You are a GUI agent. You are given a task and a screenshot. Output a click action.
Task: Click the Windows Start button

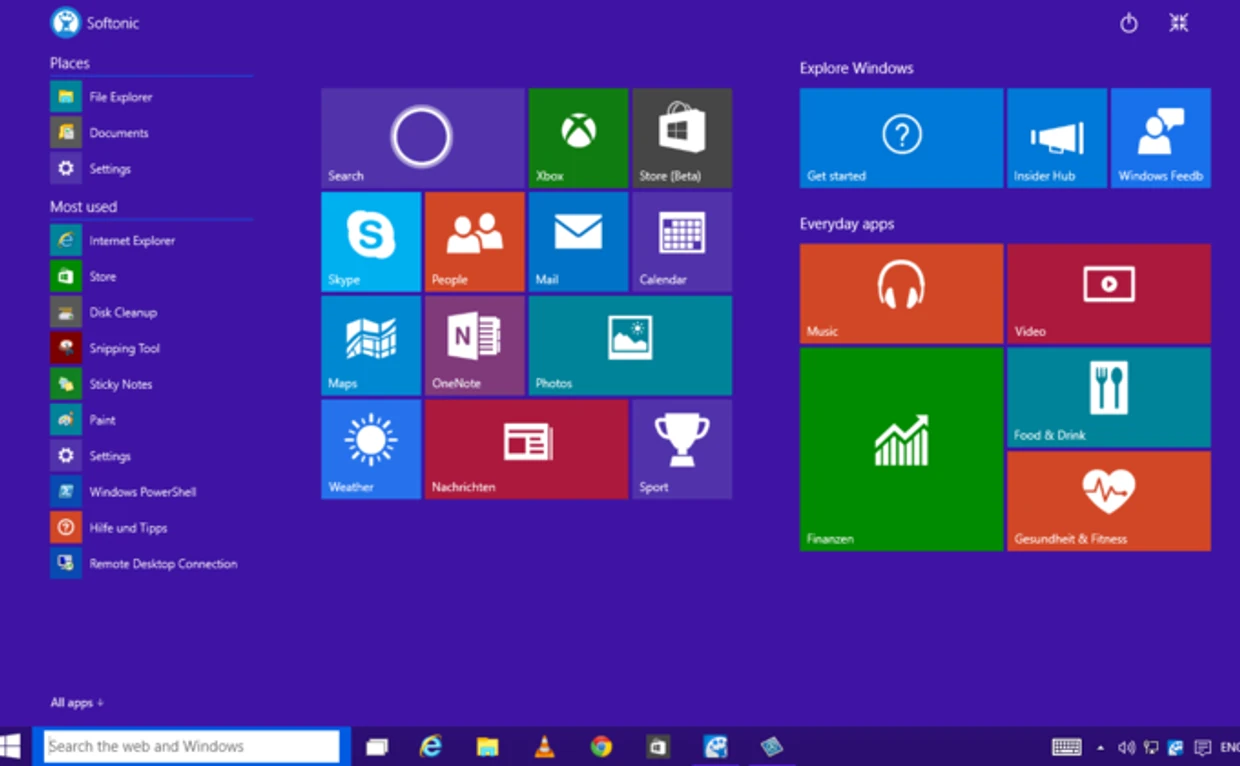(12, 746)
